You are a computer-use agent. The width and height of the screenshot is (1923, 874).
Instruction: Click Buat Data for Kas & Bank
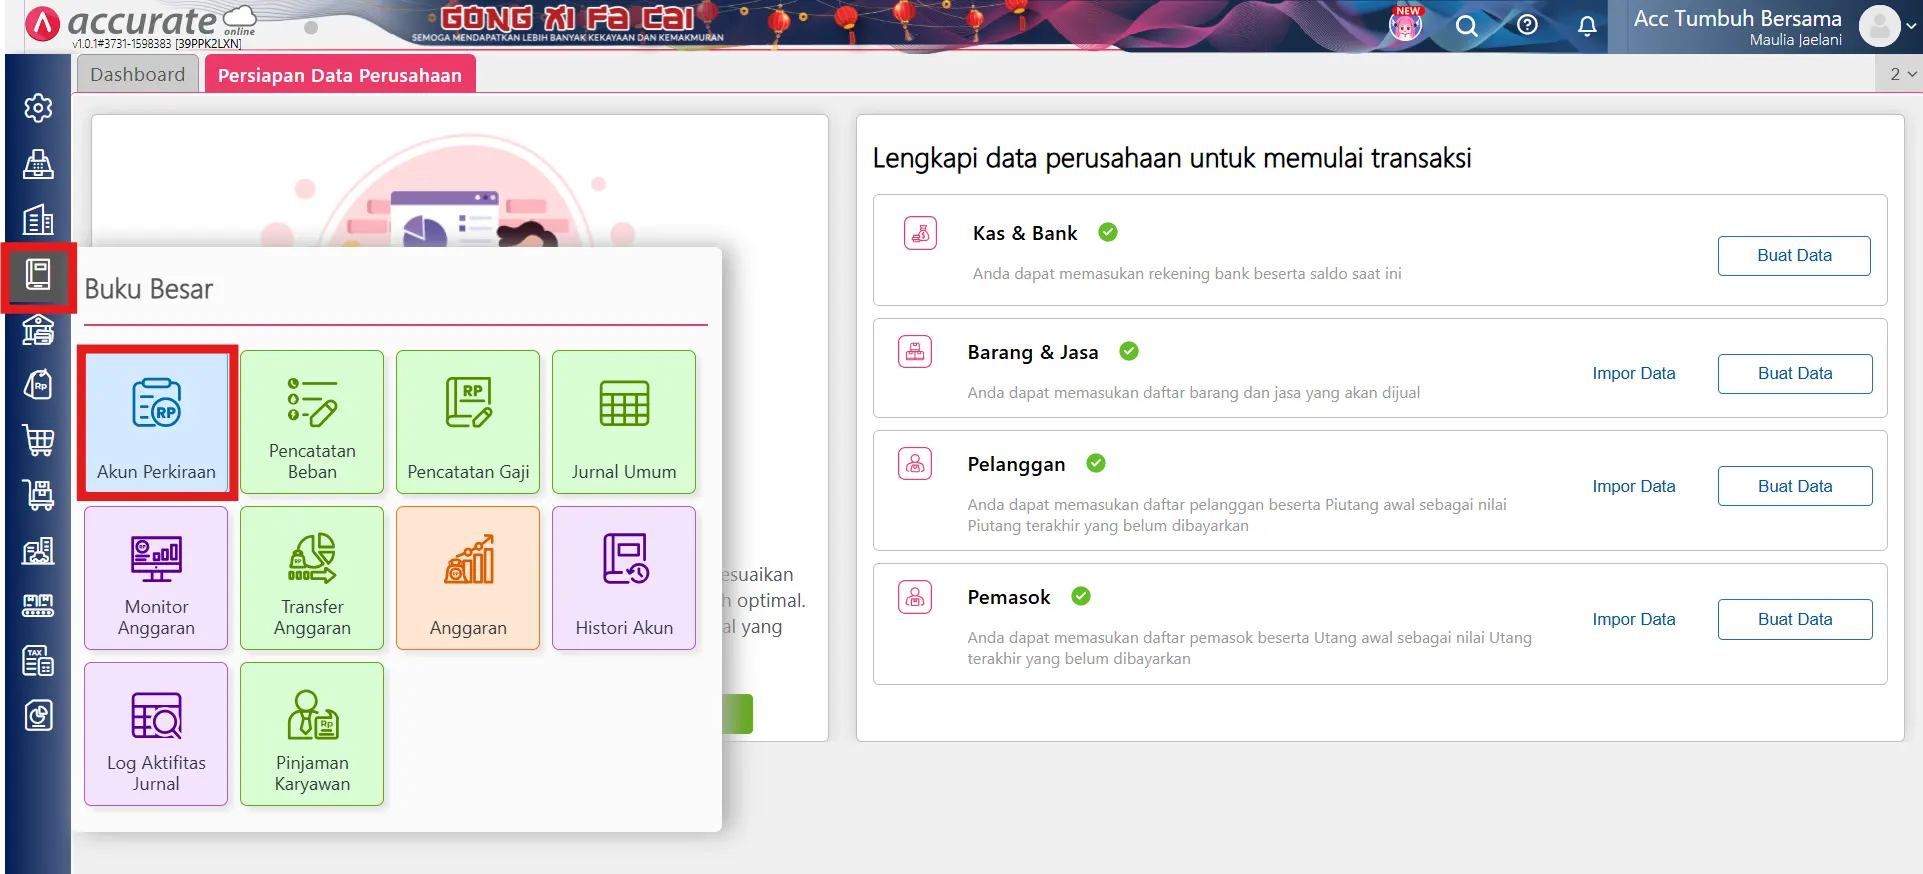coord(1794,256)
